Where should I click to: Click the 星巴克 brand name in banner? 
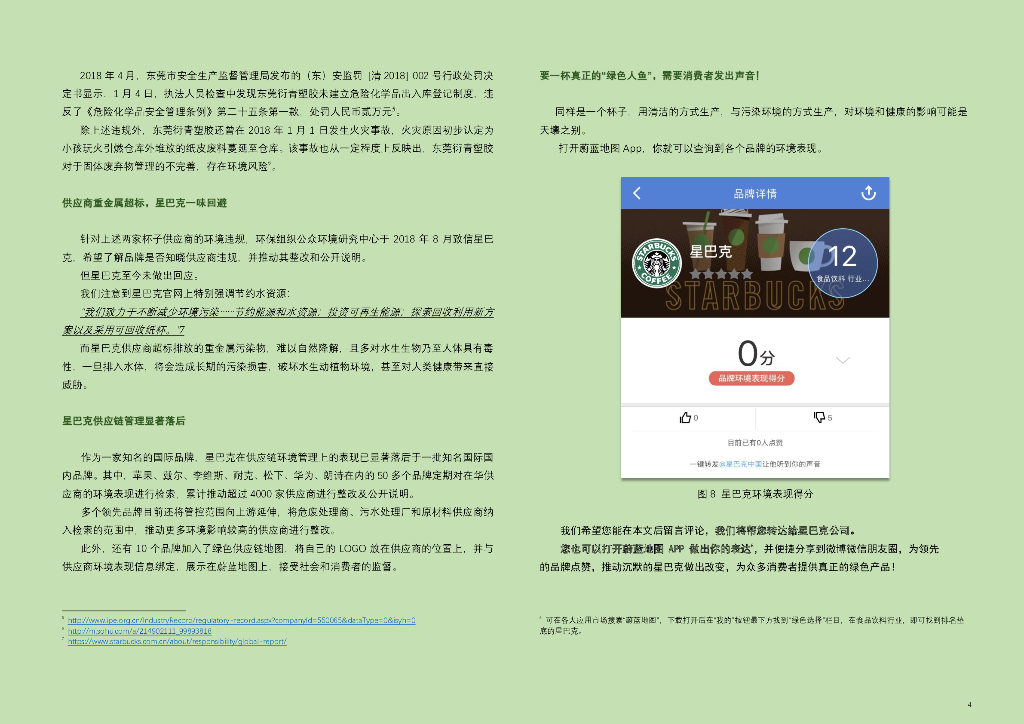pos(711,251)
